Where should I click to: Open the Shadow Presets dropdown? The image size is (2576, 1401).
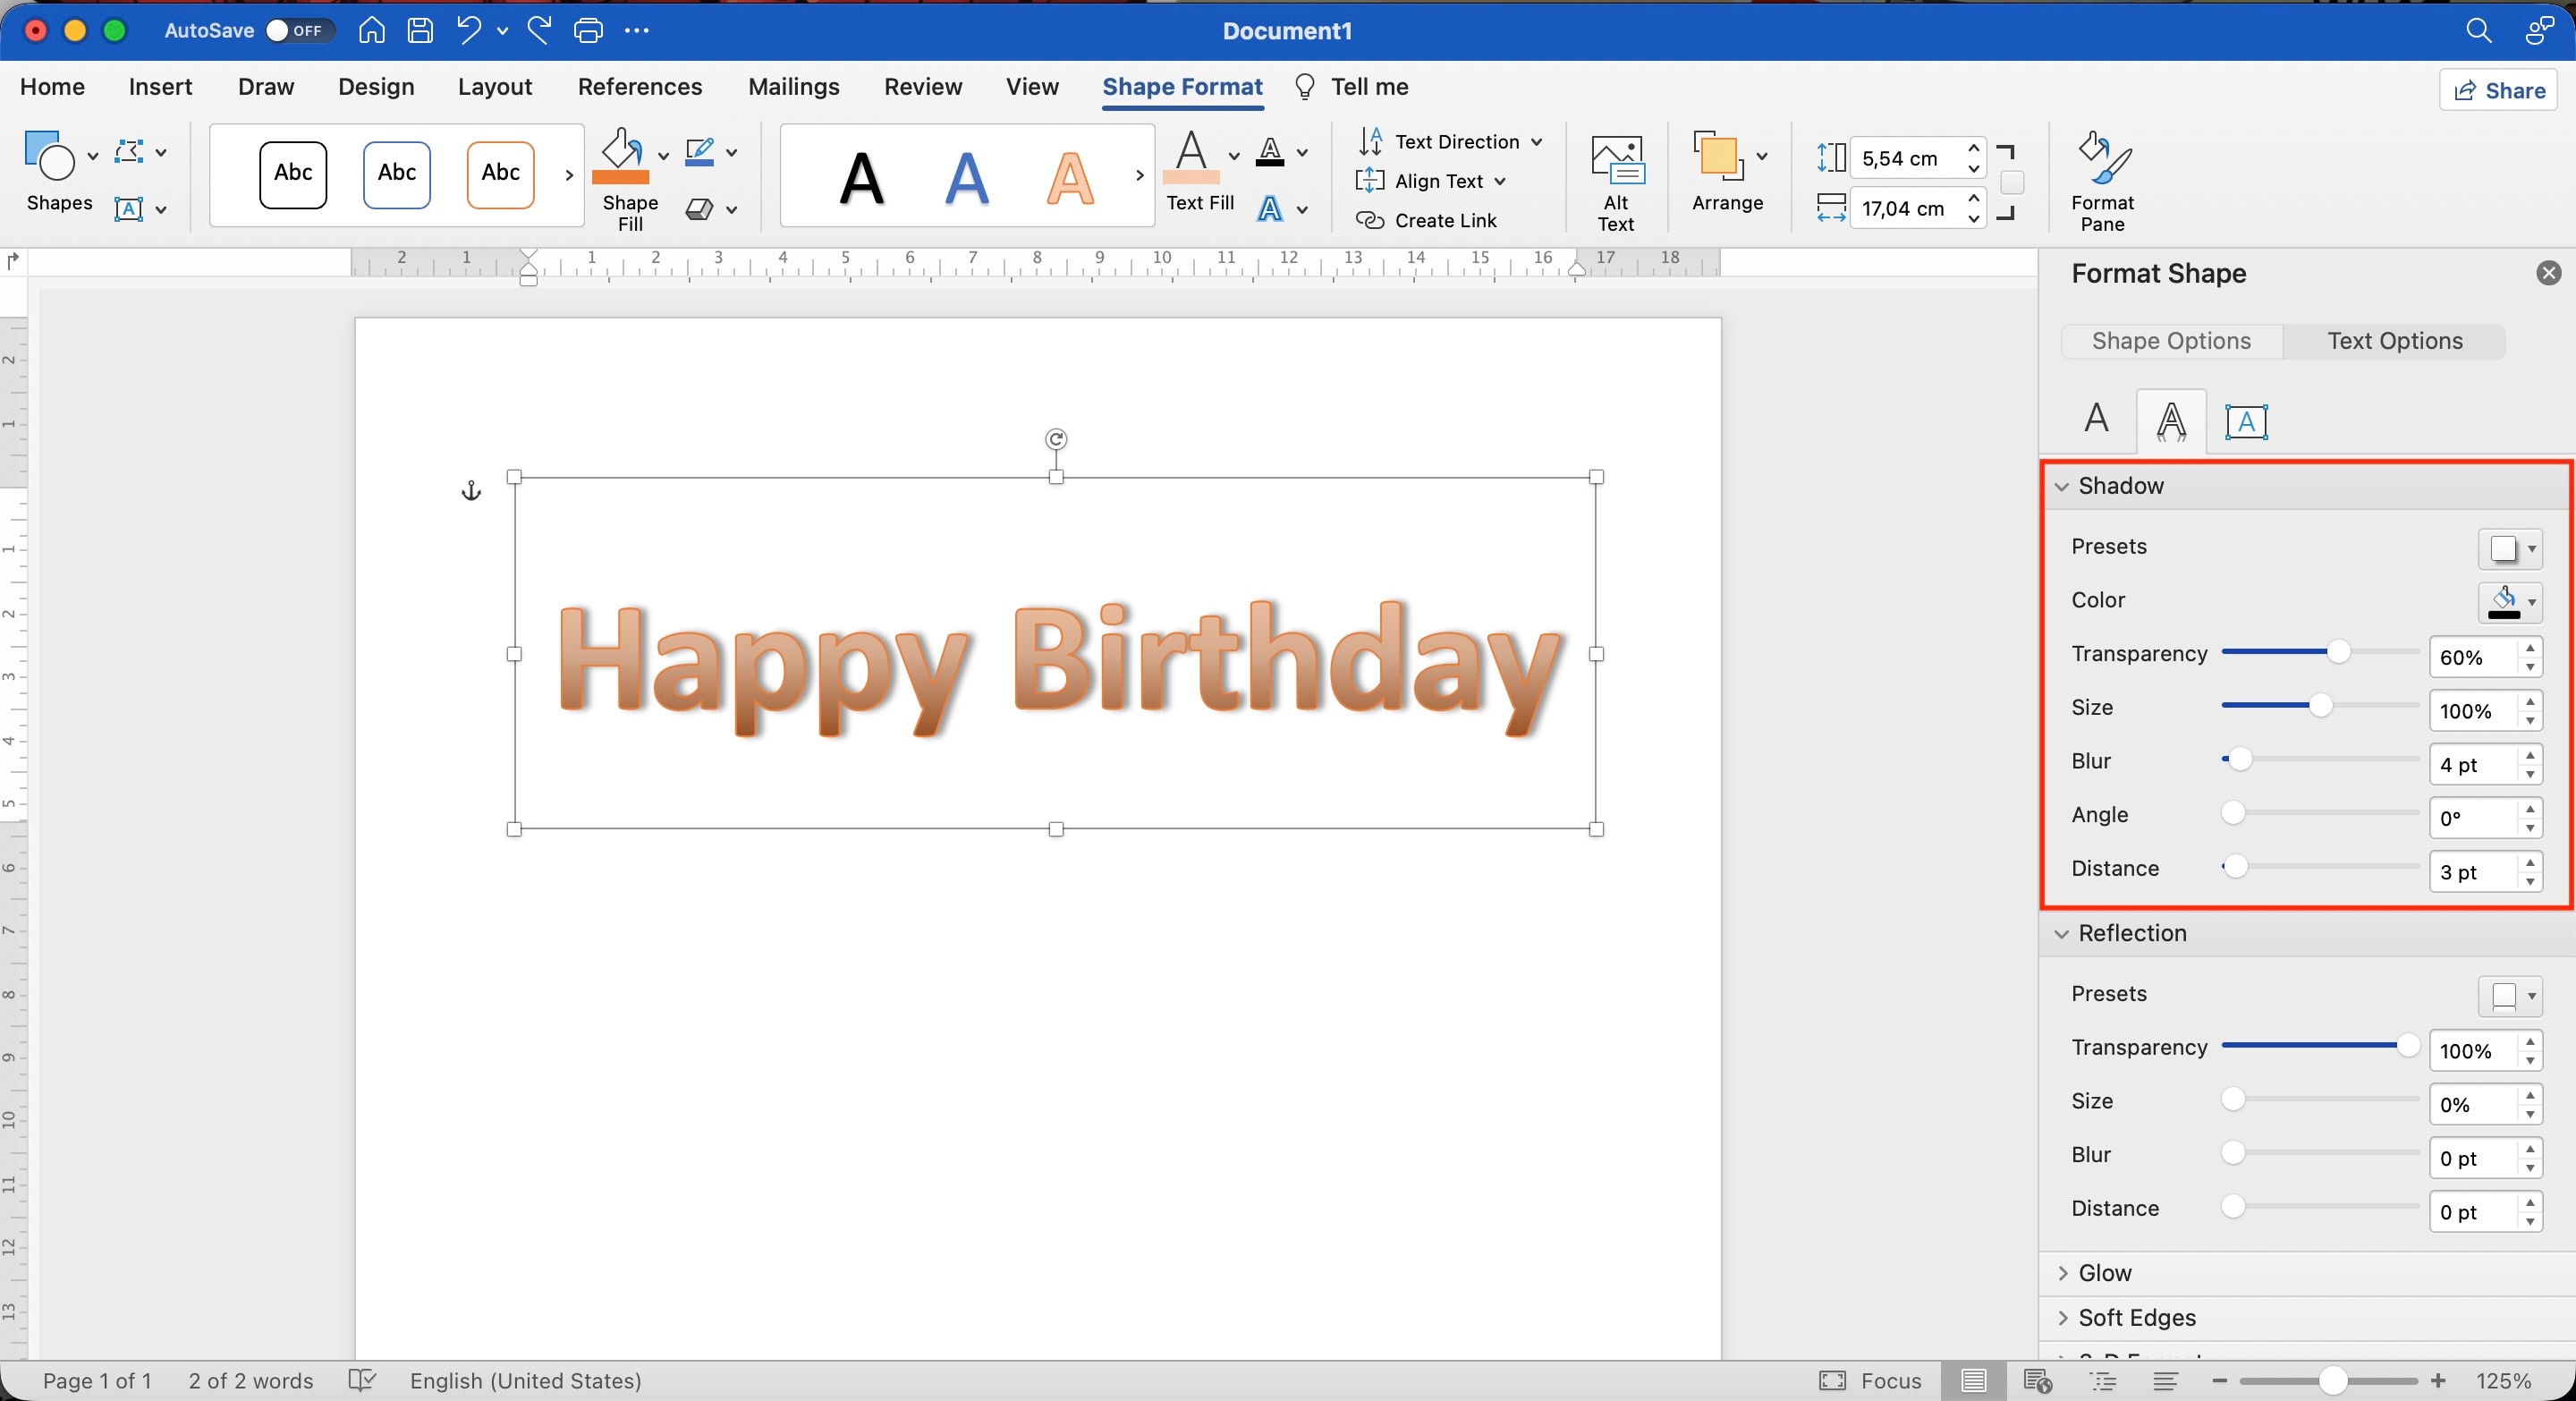point(2509,548)
